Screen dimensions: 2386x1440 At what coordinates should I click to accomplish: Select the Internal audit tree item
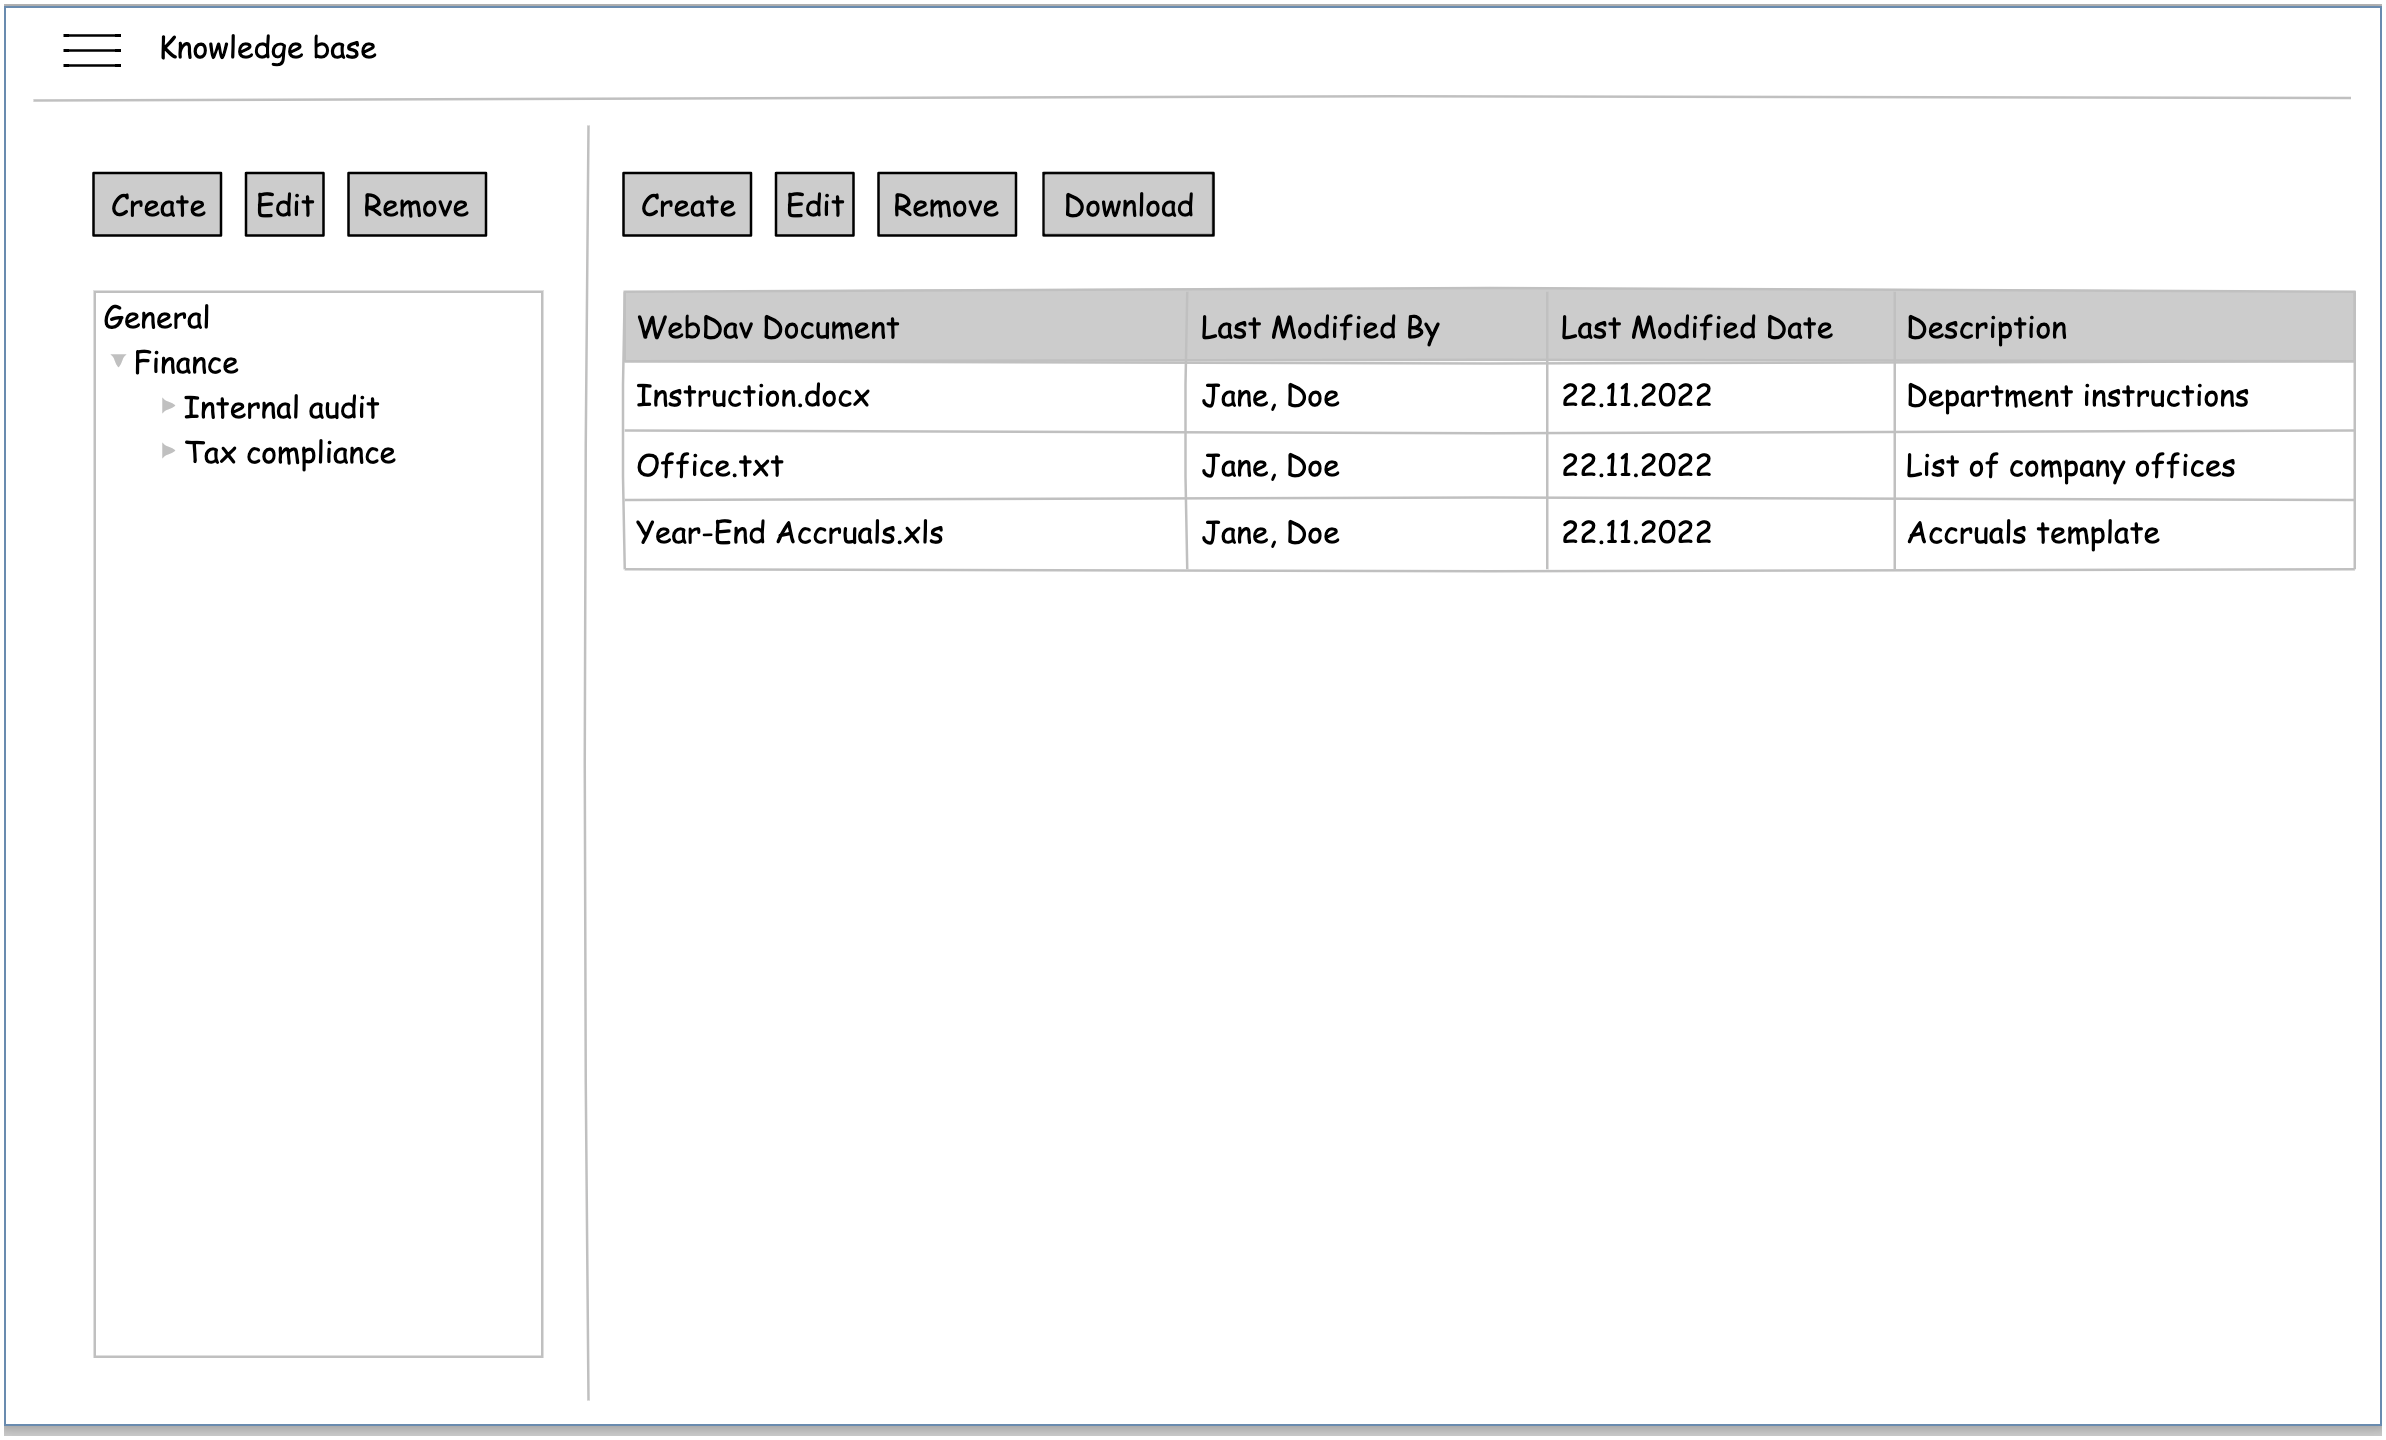(281, 406)
